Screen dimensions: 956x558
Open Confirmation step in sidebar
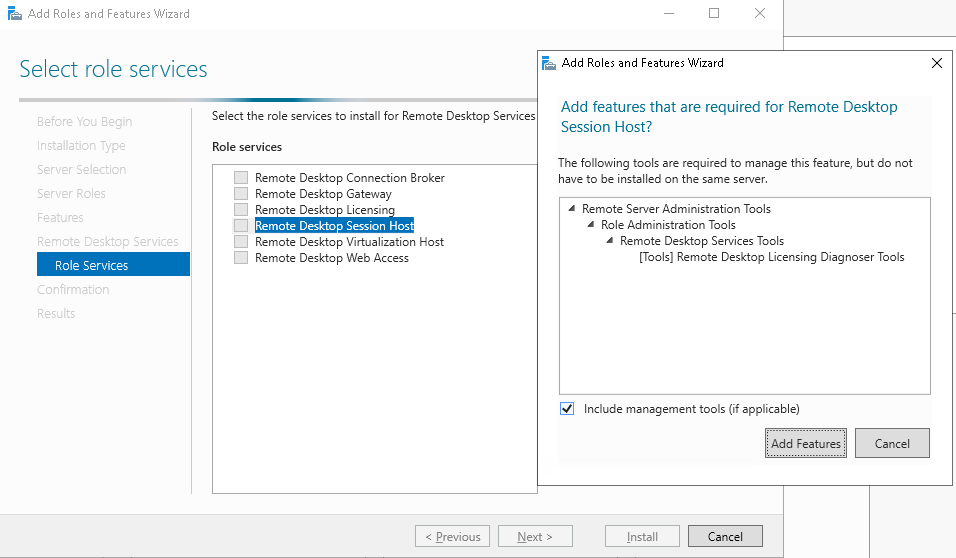[x=73, y=289]
